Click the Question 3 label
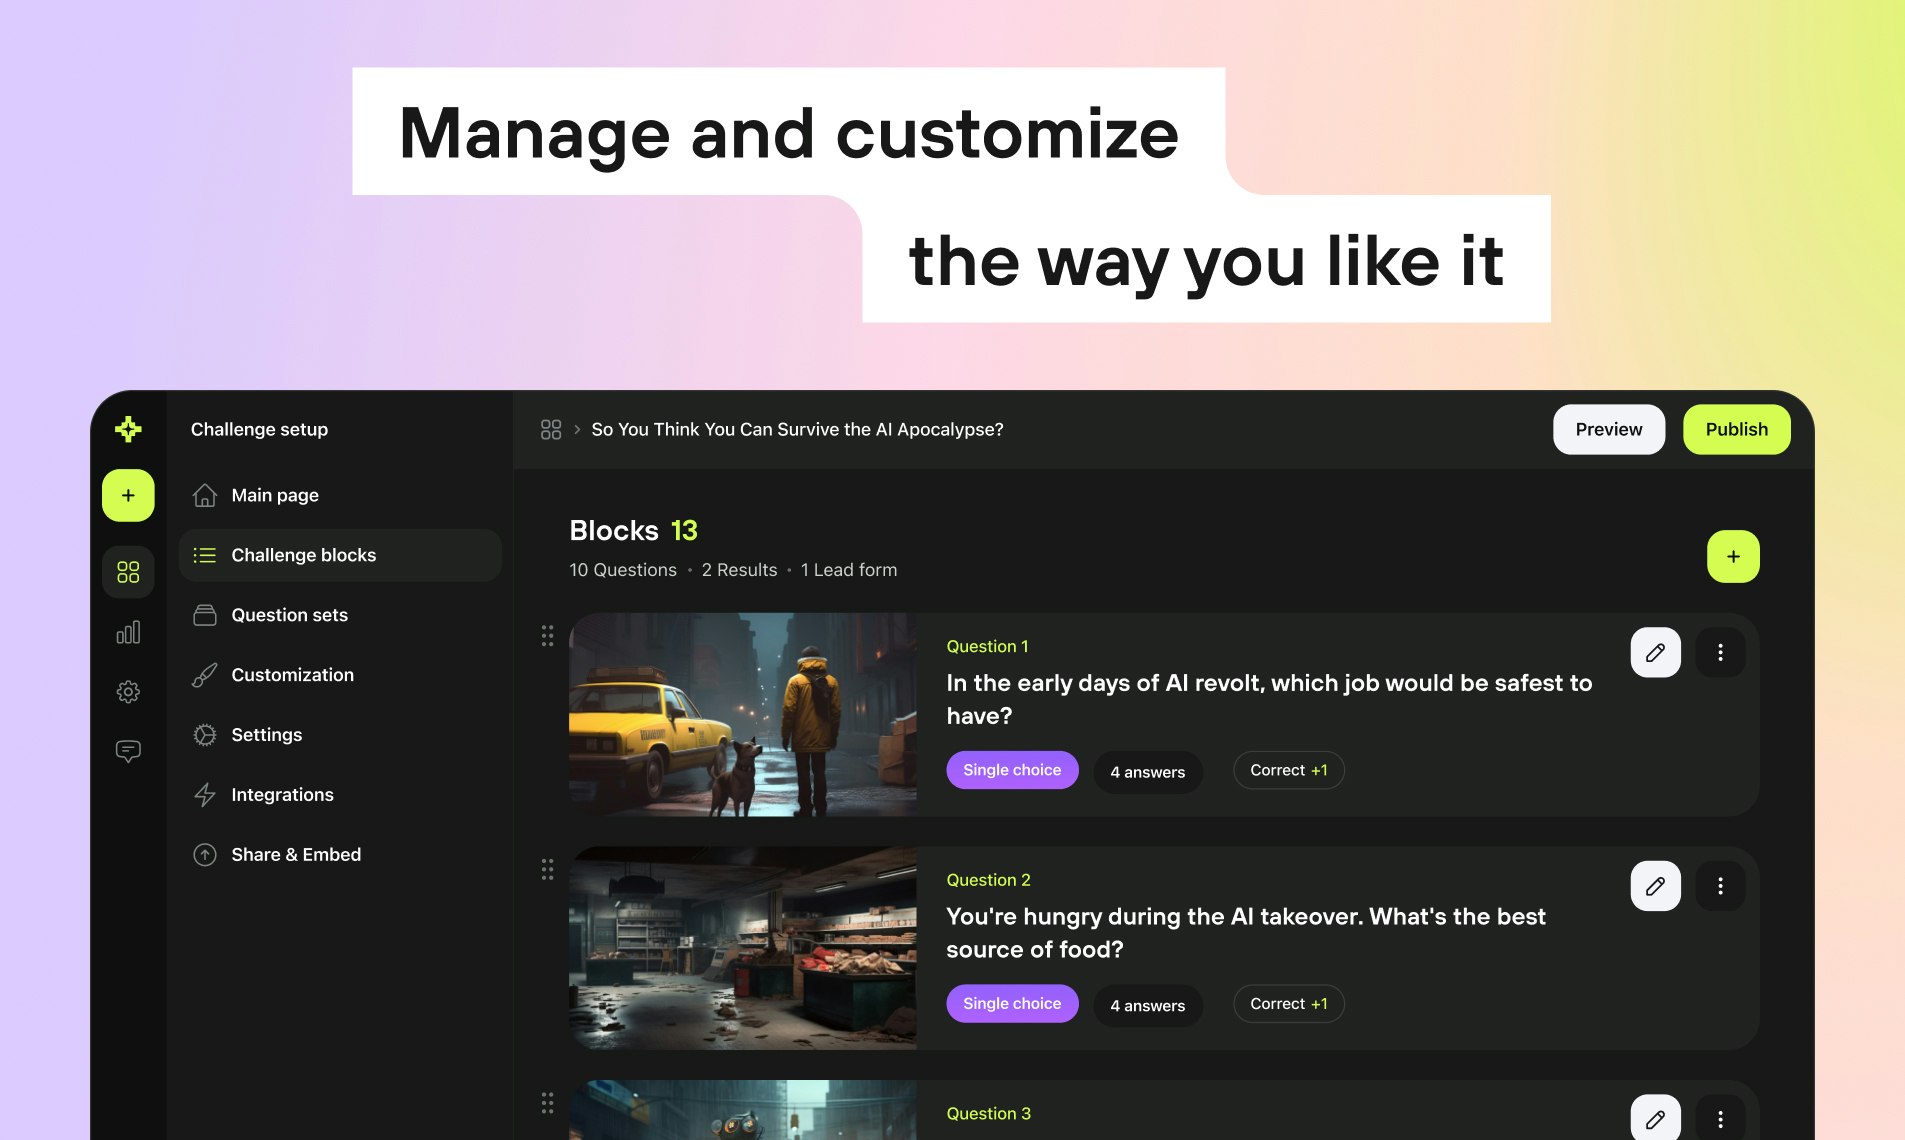 pyautogui.click(x=988, y=1114)
